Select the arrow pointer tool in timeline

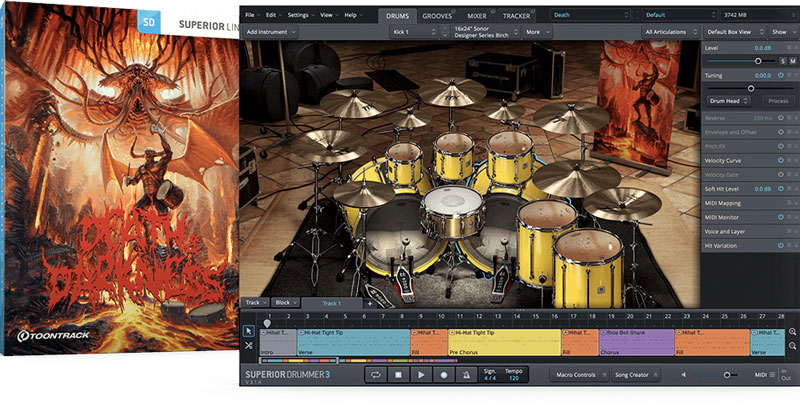coord(249,331)
